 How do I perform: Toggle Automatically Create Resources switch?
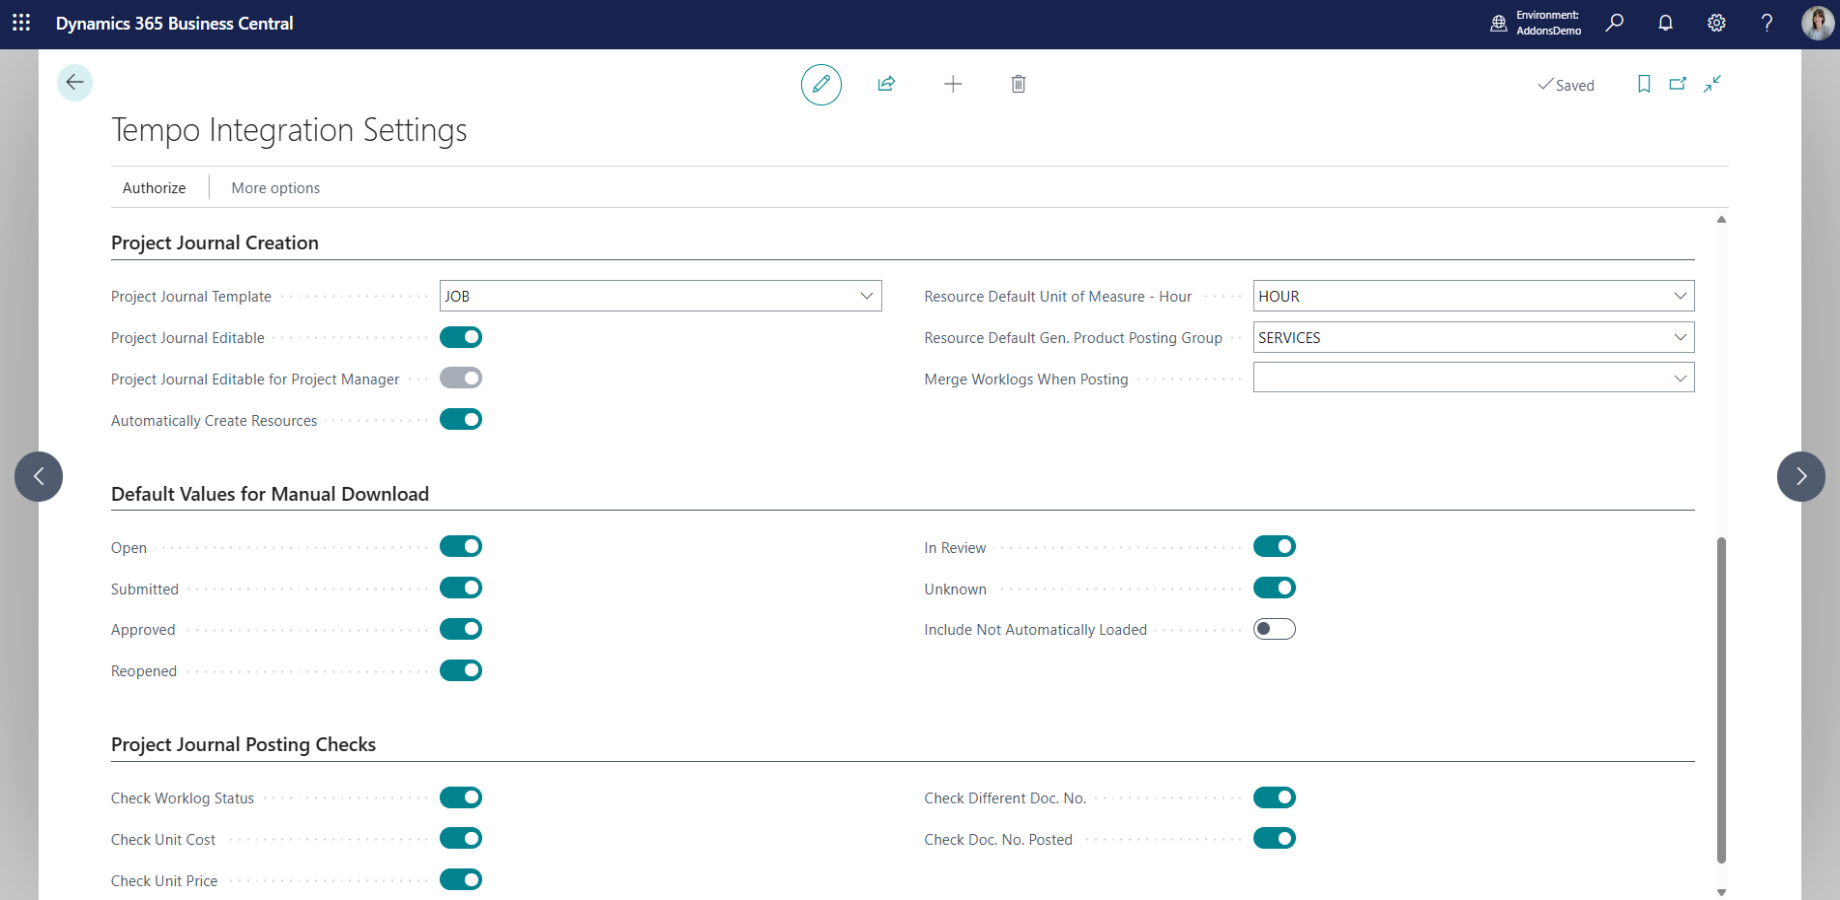click(x=461, y=420)
